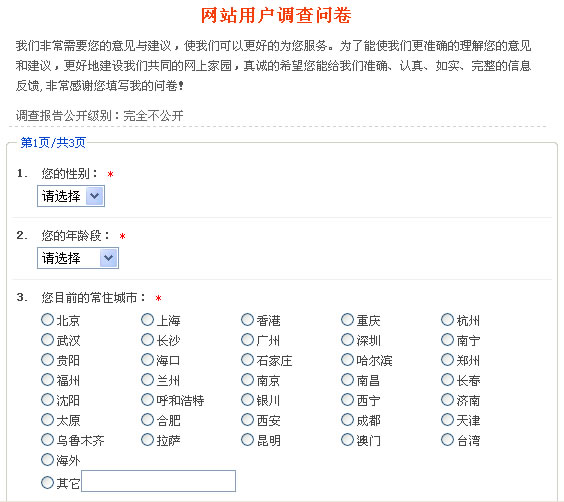The height and width of the screenshot is (502, 564).
Task: Choose 重庆 as resident city
Action: (347, 320)
